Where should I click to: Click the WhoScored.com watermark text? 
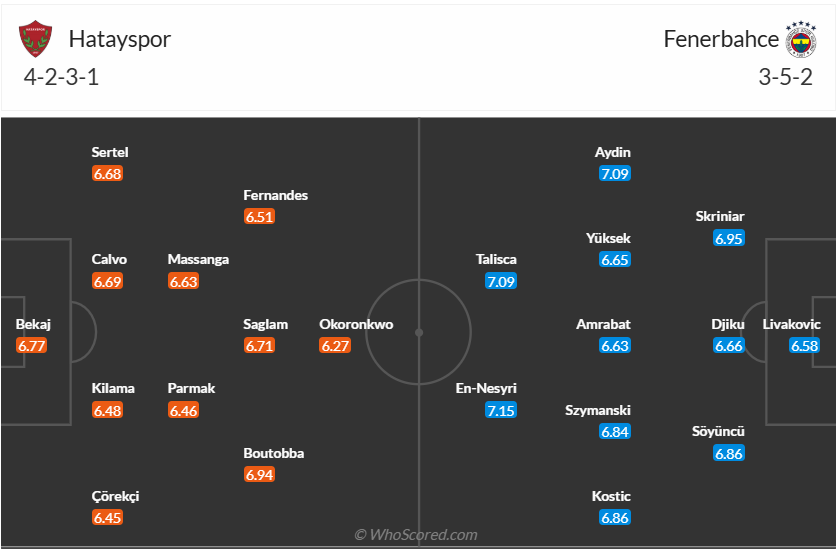click(x=415, y=535)
